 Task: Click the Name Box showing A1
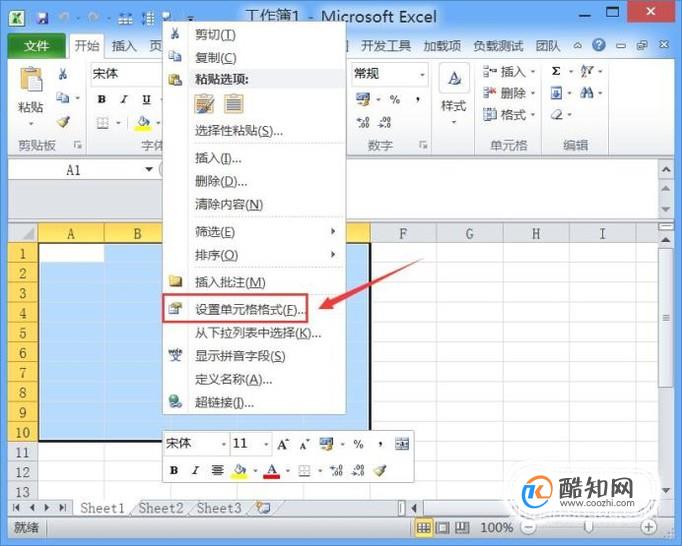pos(76,170)
